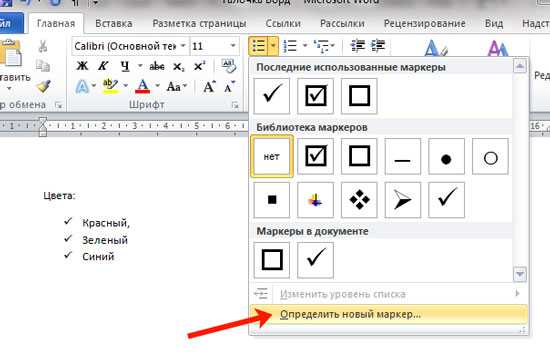
Task: Select checkmark marker under document markers
Action: (315, 260)
